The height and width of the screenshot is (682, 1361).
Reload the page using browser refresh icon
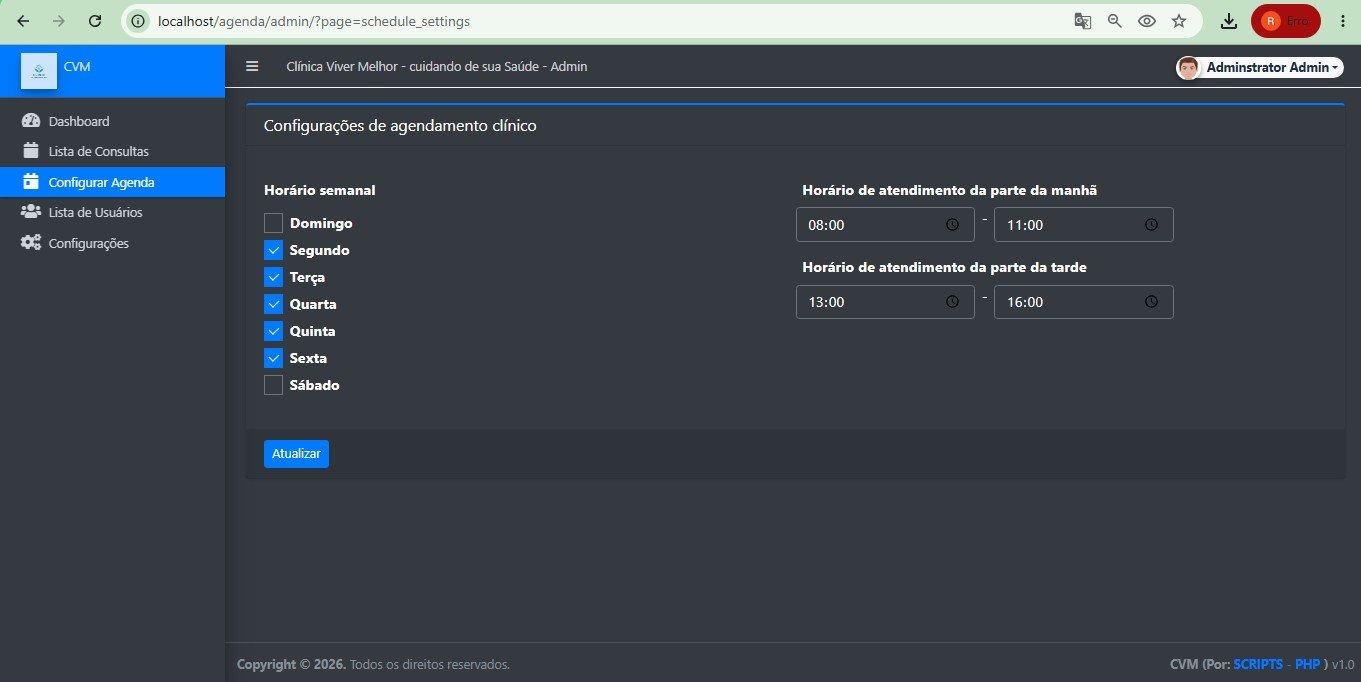tap(95, 20)
